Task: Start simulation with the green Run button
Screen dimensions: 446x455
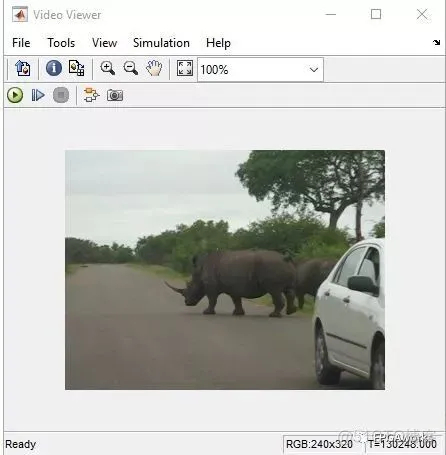Action: (15, 95)
